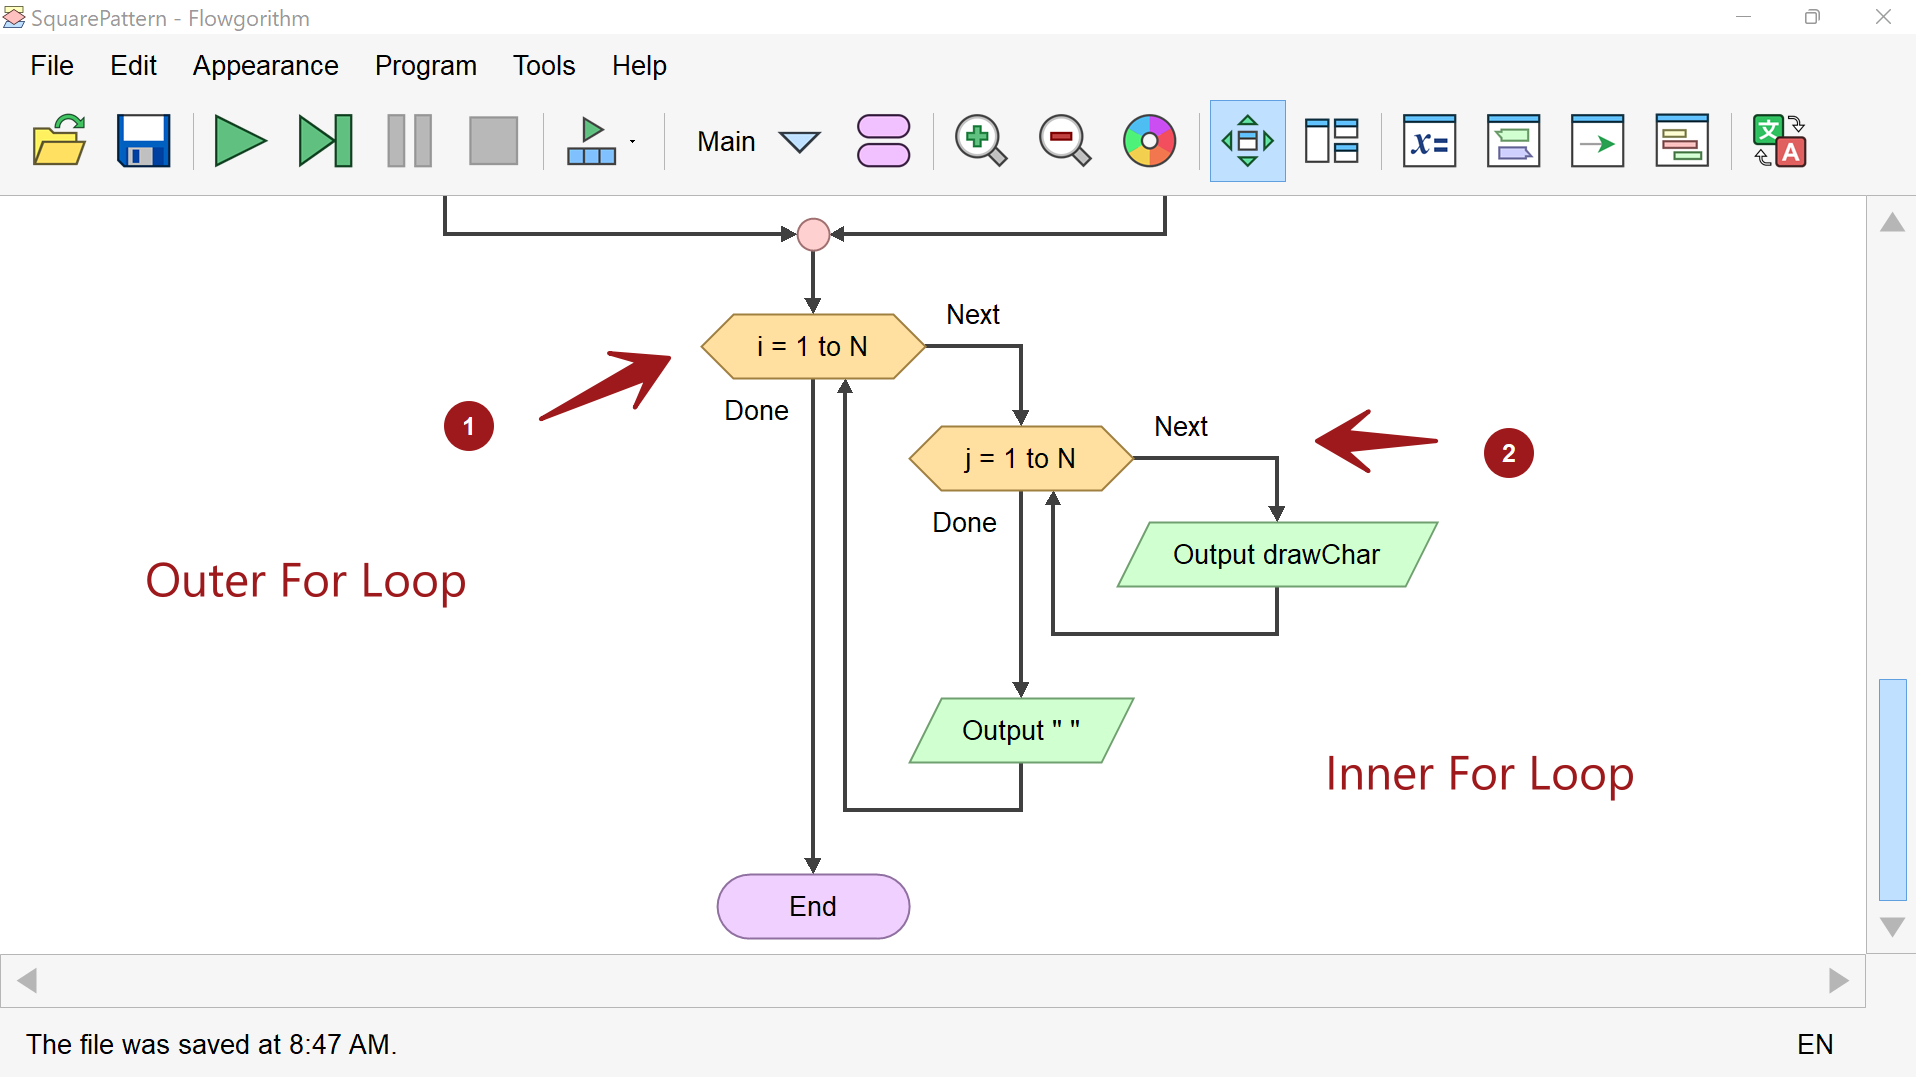The image size is (1916, 1077).
Task: Open the Tools menu
Action: [544, 65]
